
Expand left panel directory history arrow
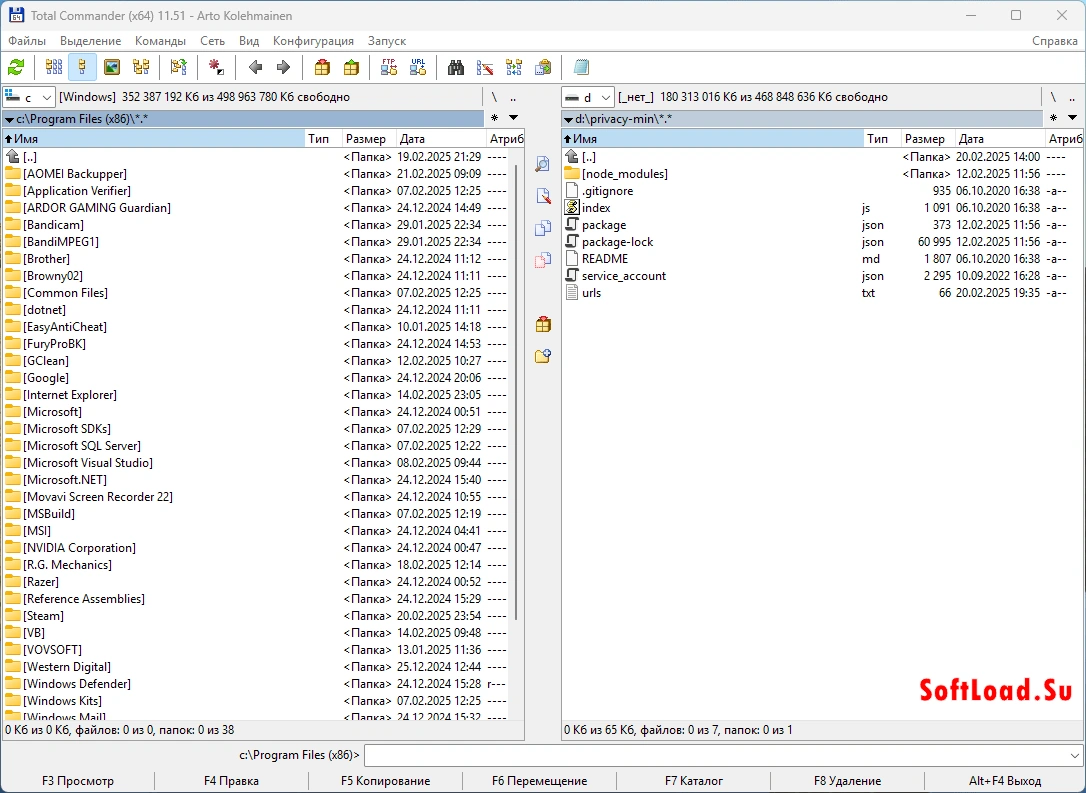513,118
